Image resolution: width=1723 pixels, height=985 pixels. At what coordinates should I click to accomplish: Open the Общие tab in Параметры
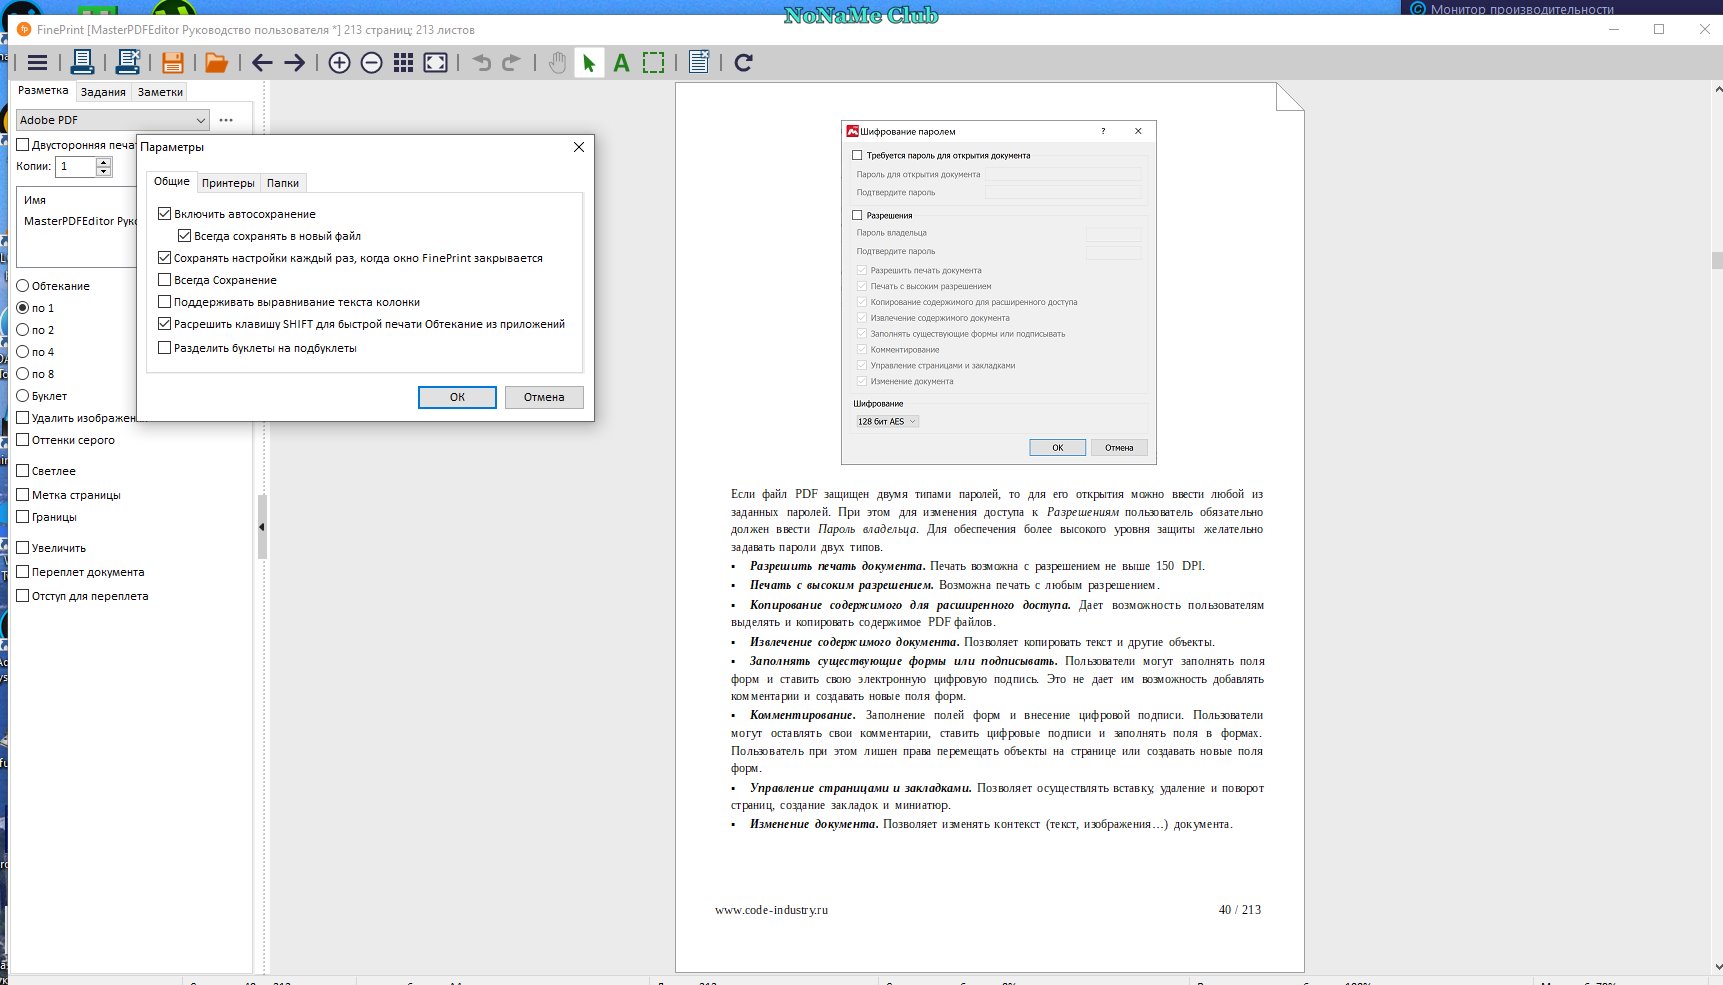[x=171, y=181]
